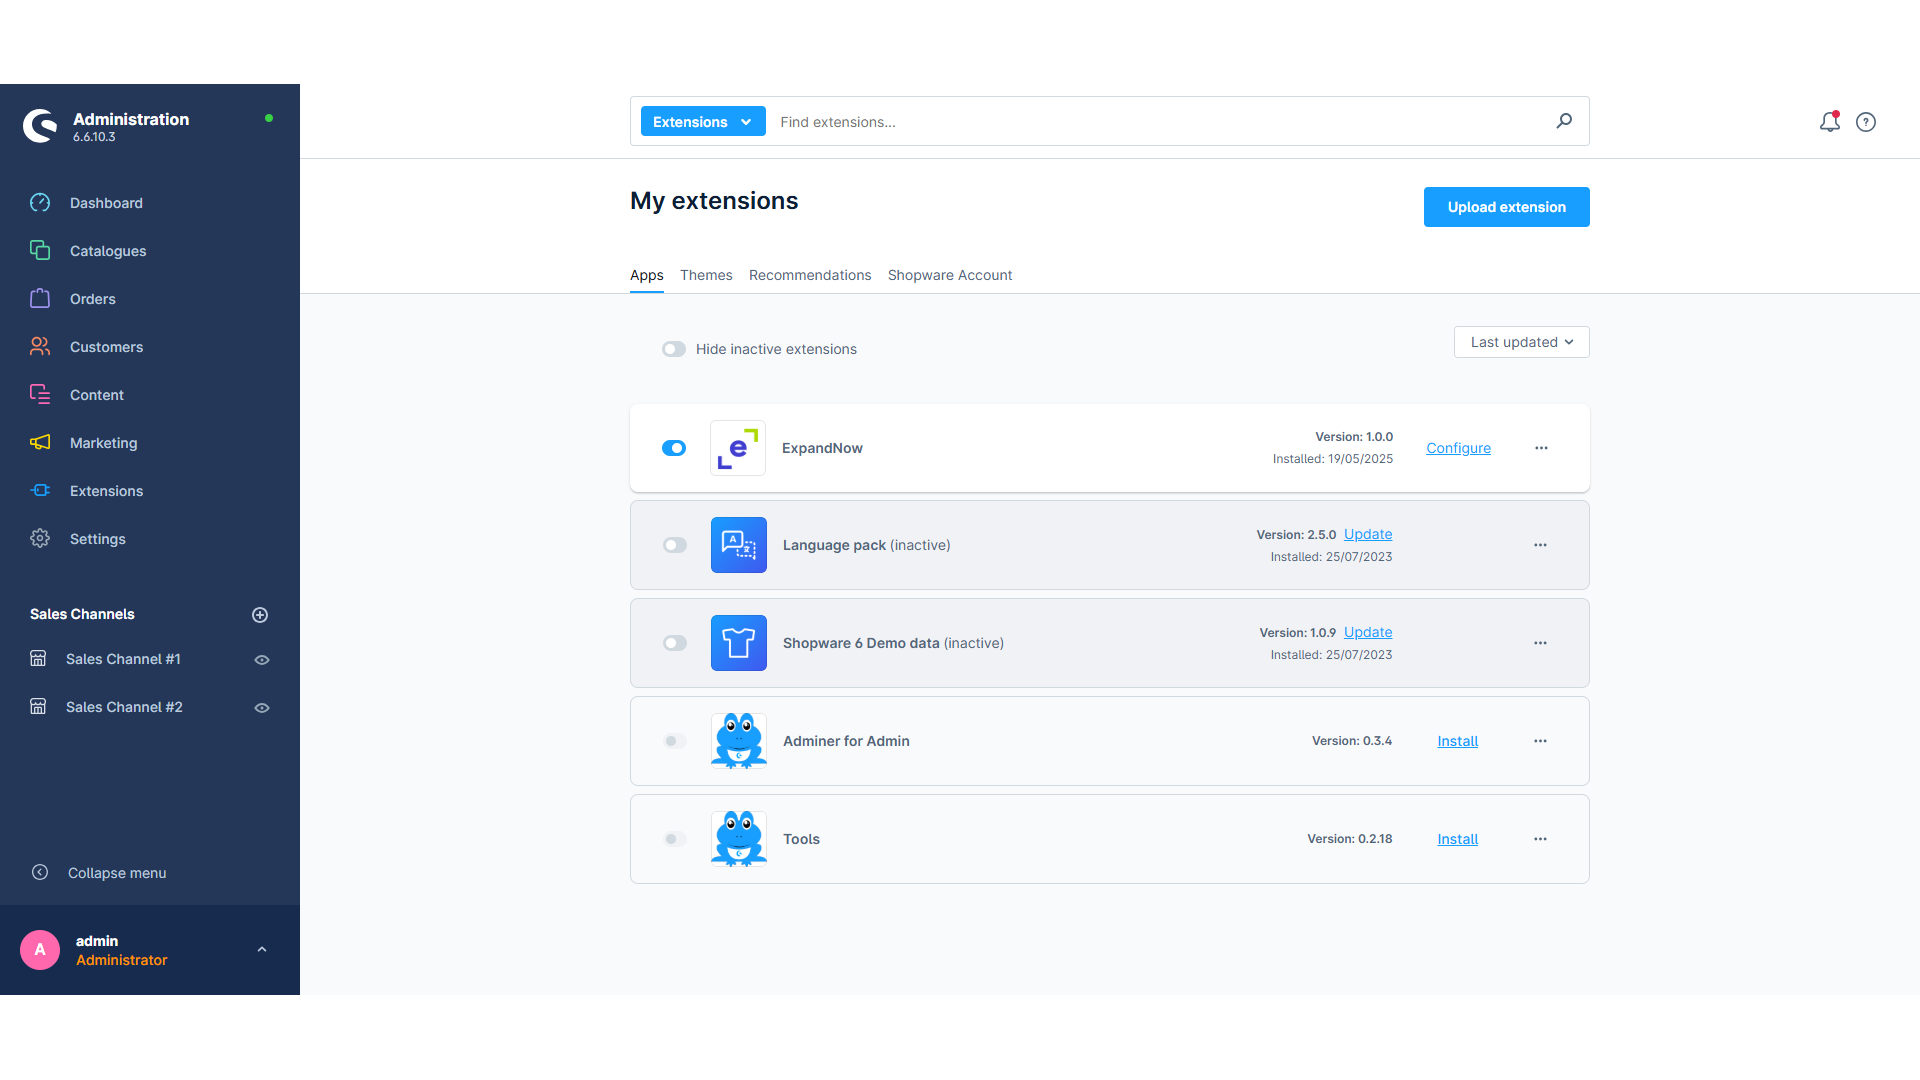Click the Sales Channels heading
Image resolution: width=1920 pixels, height=1080 pixels.
coord(82,614)
